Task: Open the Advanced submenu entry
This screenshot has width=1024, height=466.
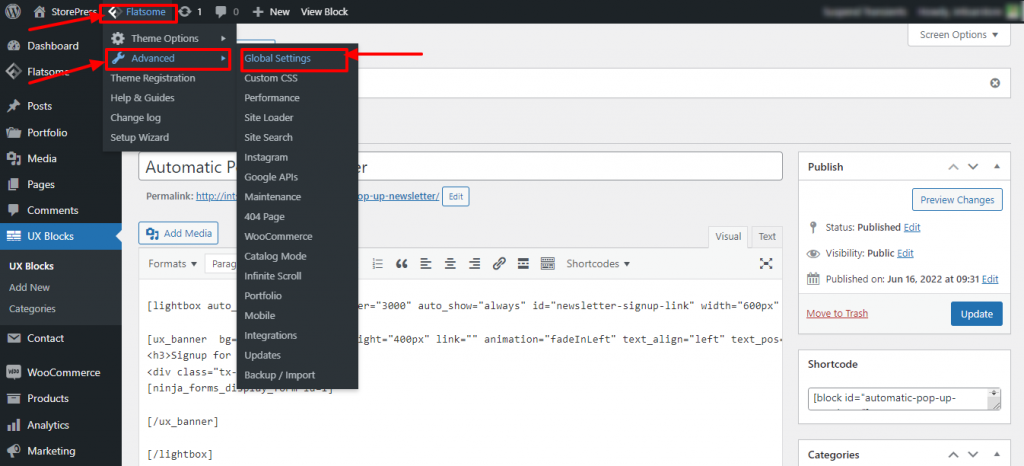Action: pos(168,58)
